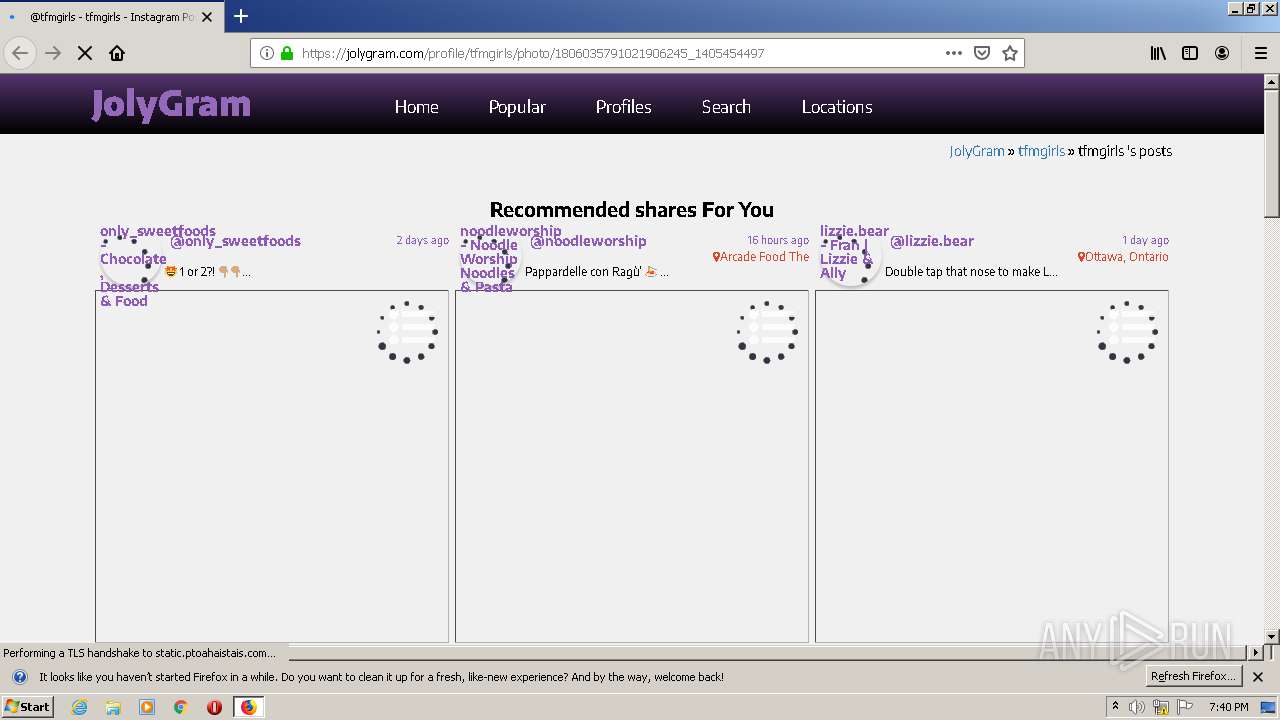
Task: Launch Internet Explorer from taskbar
Action: coord(79,707)
